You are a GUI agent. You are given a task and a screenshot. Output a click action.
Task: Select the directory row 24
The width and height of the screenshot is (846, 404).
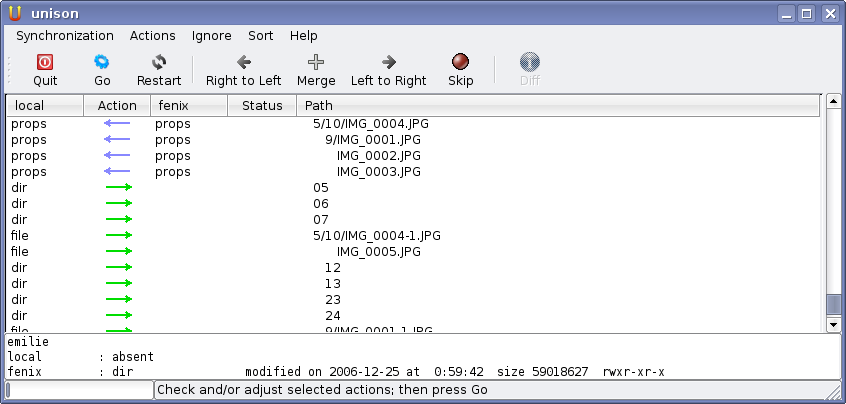point(413,316)
